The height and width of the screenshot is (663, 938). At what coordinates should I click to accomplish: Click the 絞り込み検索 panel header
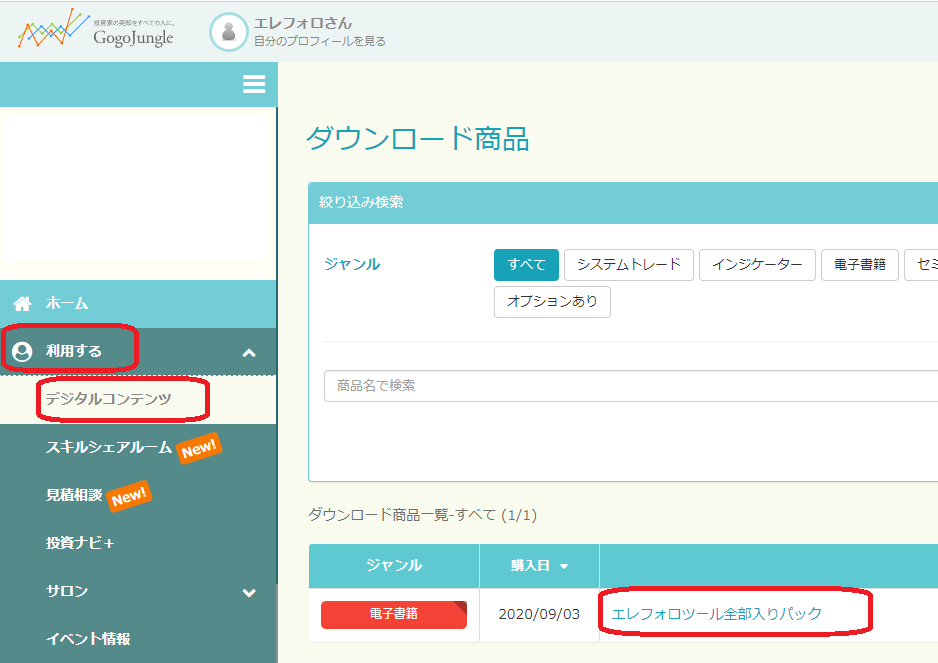point(623,203)
